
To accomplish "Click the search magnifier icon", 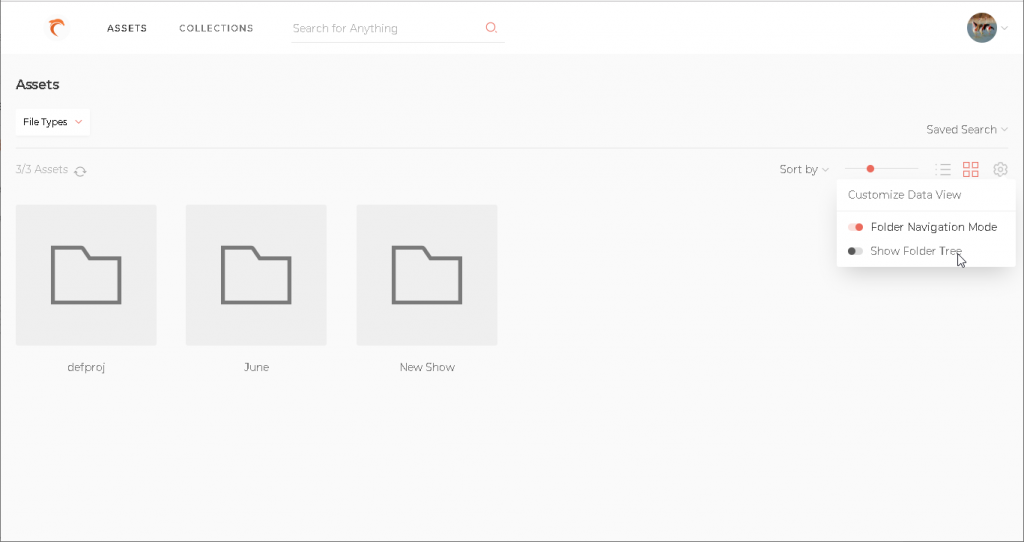I will pos(491,27).
